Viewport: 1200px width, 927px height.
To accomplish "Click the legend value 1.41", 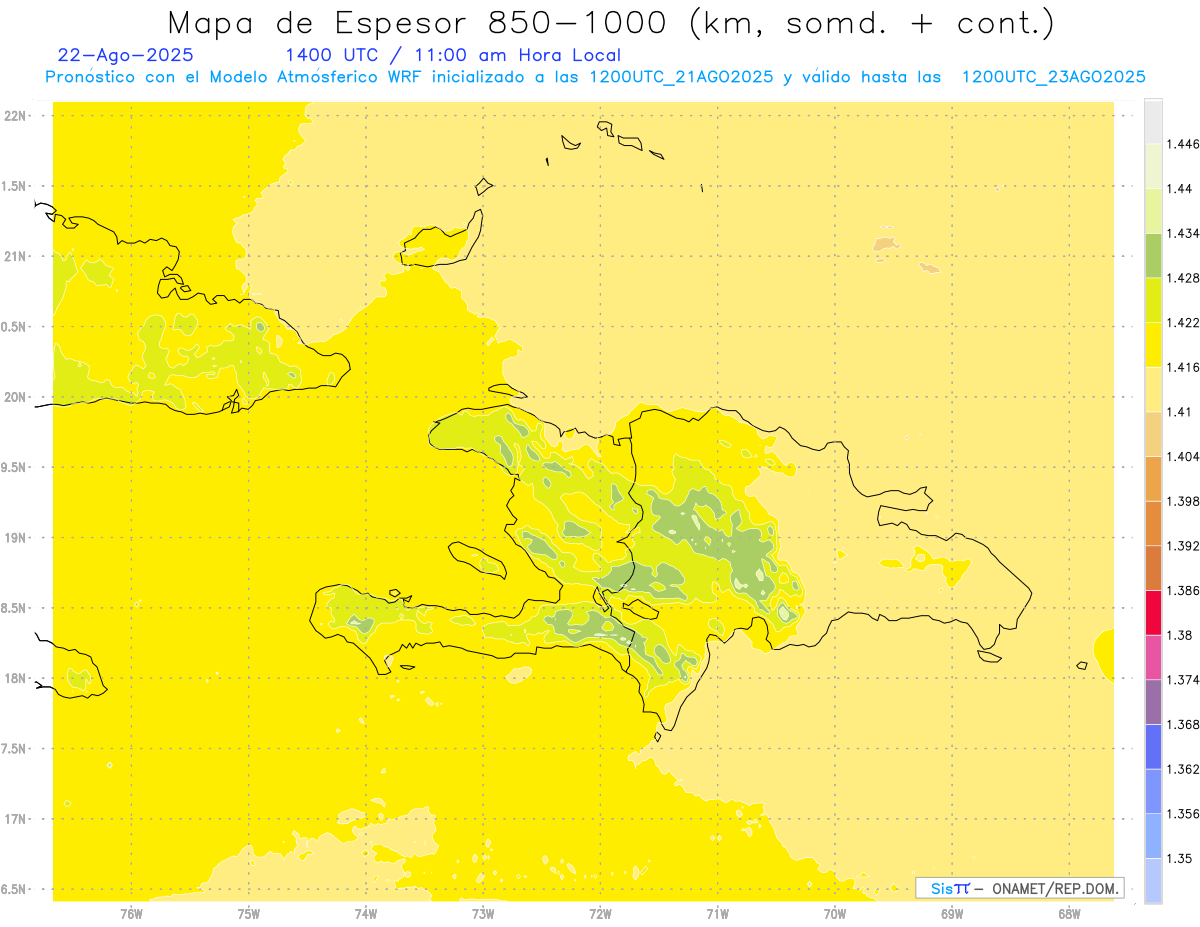I will pos(1180,412).
